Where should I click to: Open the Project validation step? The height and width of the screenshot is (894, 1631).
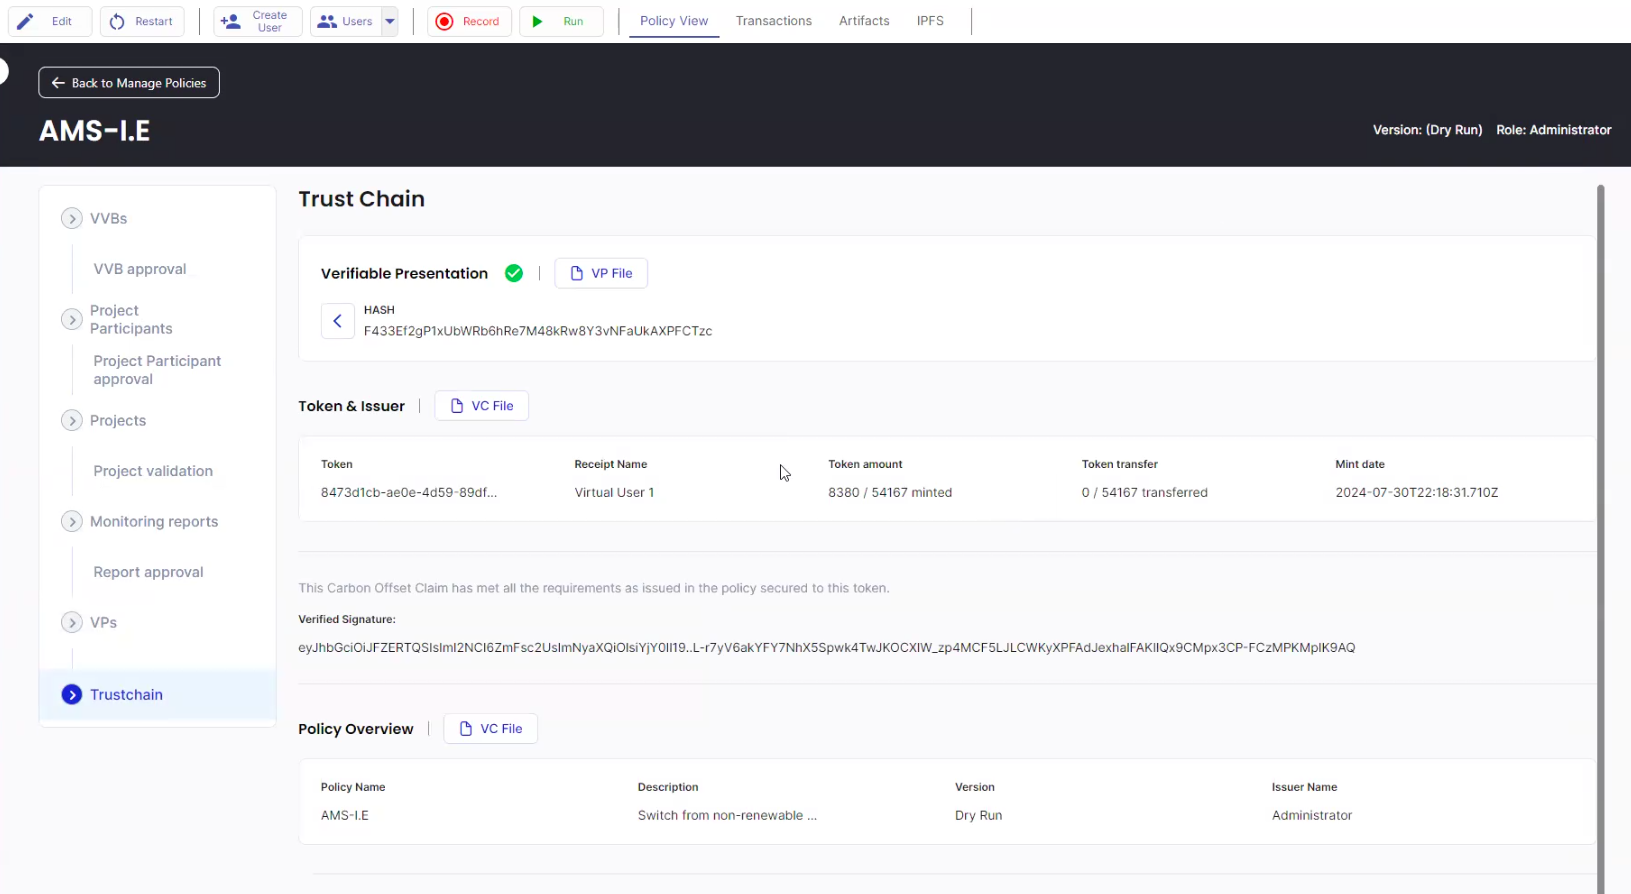click(x=153, y=471)
